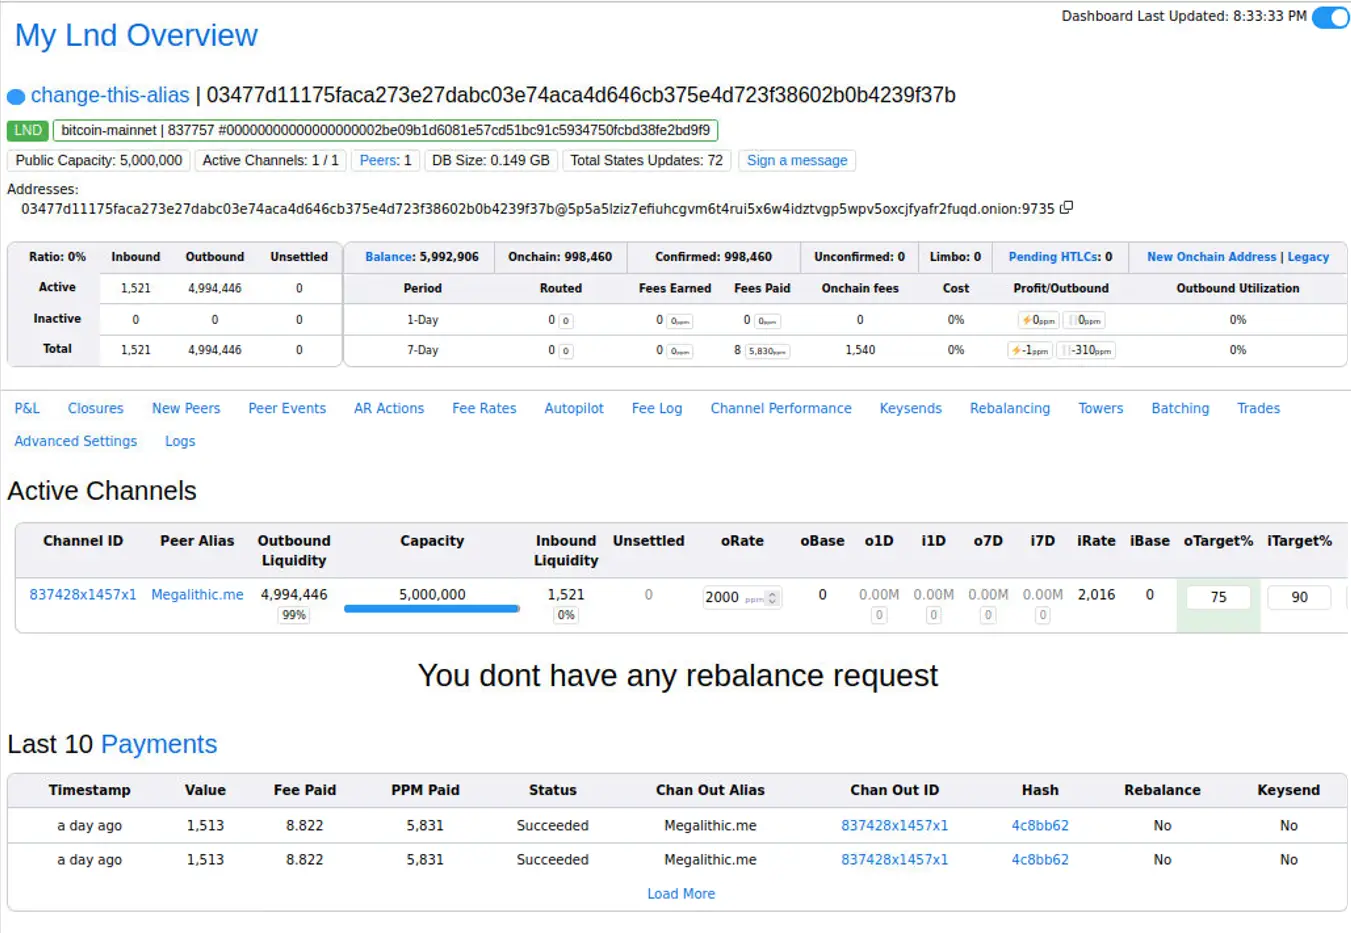Viewport: 1351px width, 933px height.
Task: Toggle the dashboard auto-update switch
Action: pyautogui.click(x=1330, y=18)
